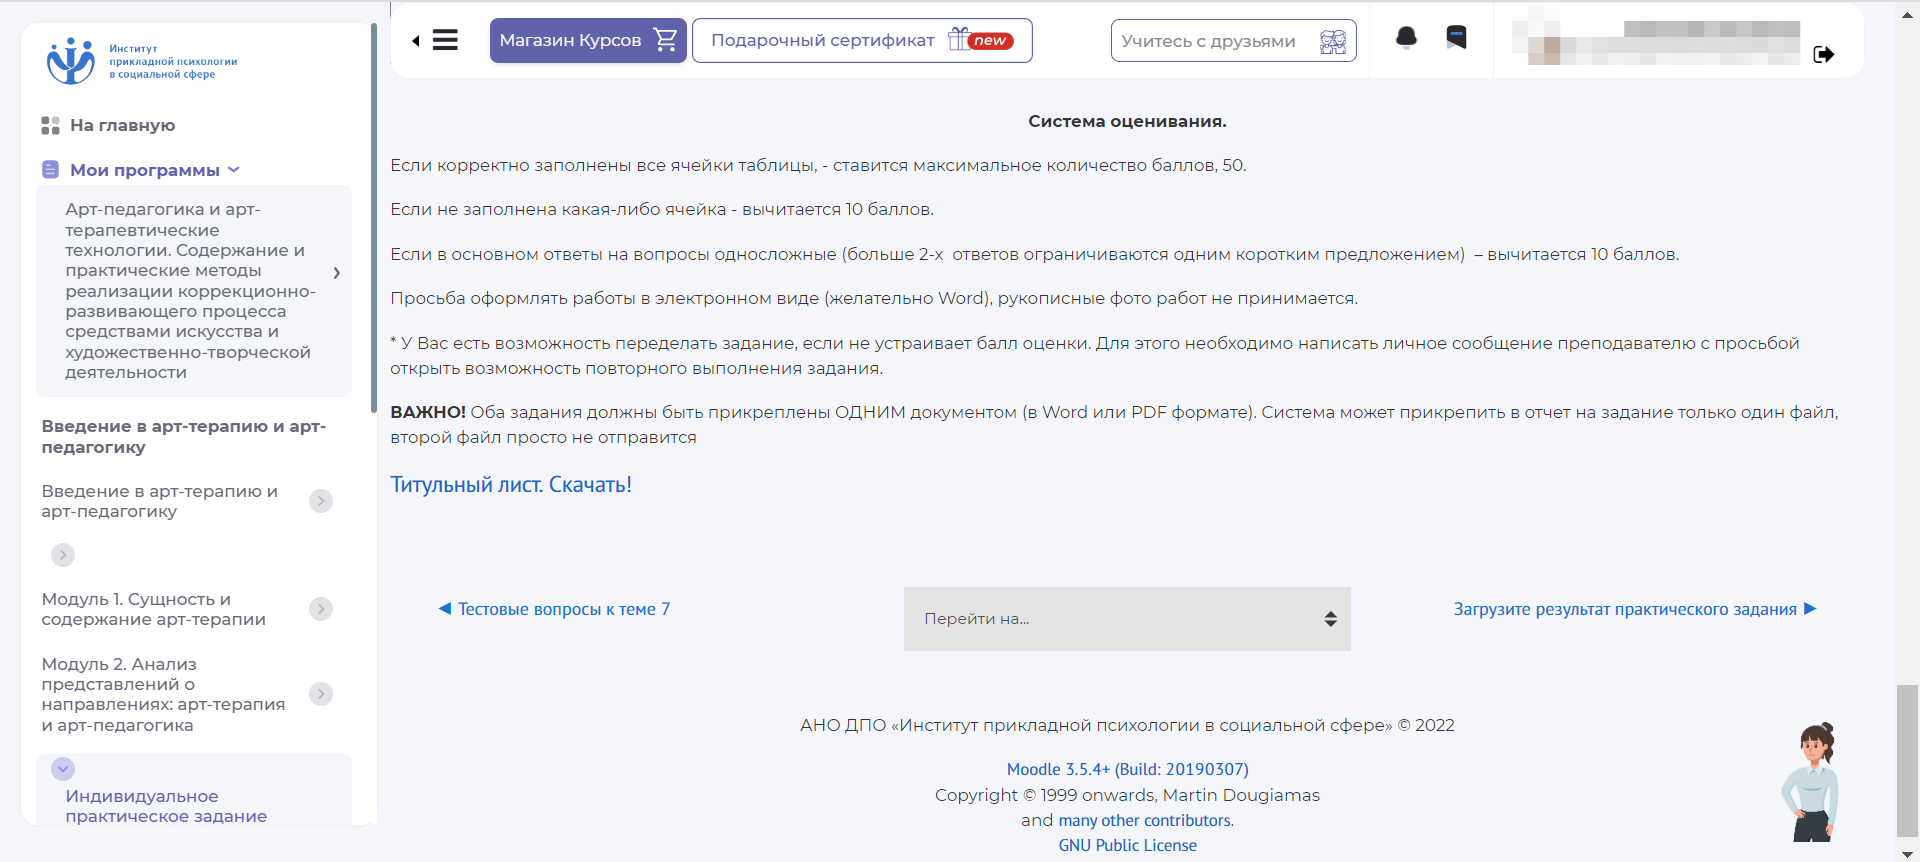1920x862 pixels.
Task: Click the assistant woman character
Action: [x=1812, y=782]
